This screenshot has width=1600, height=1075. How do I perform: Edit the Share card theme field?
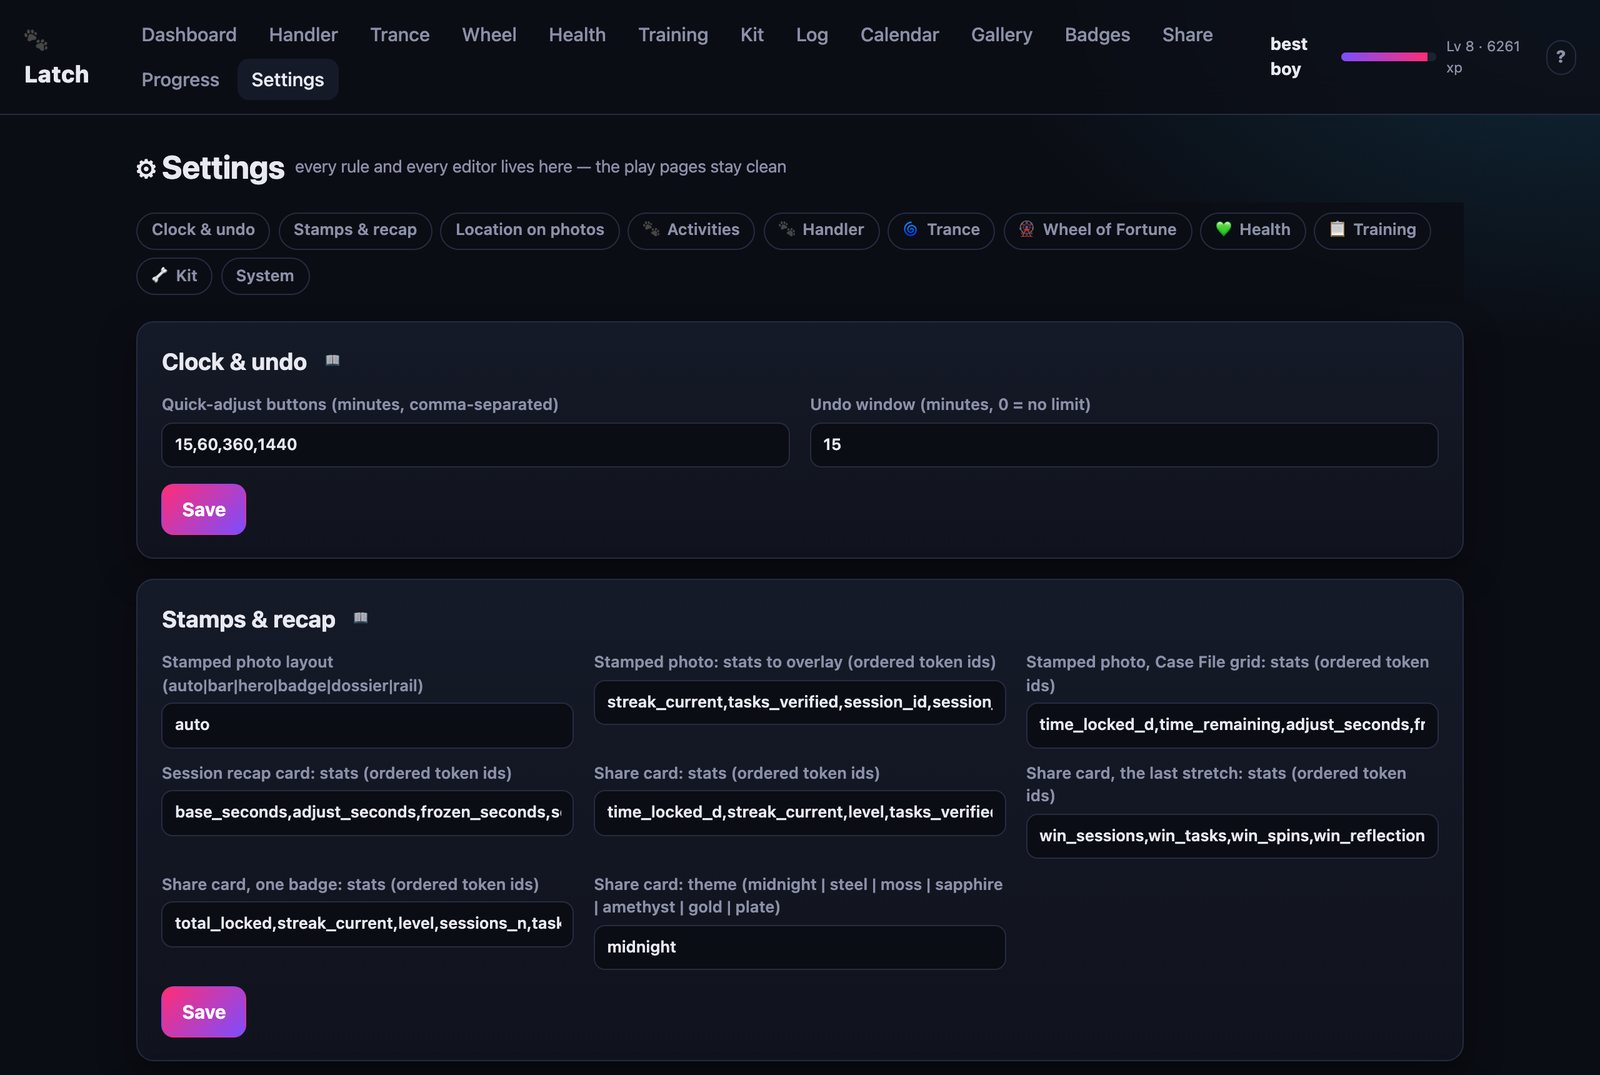coord(799,947)
